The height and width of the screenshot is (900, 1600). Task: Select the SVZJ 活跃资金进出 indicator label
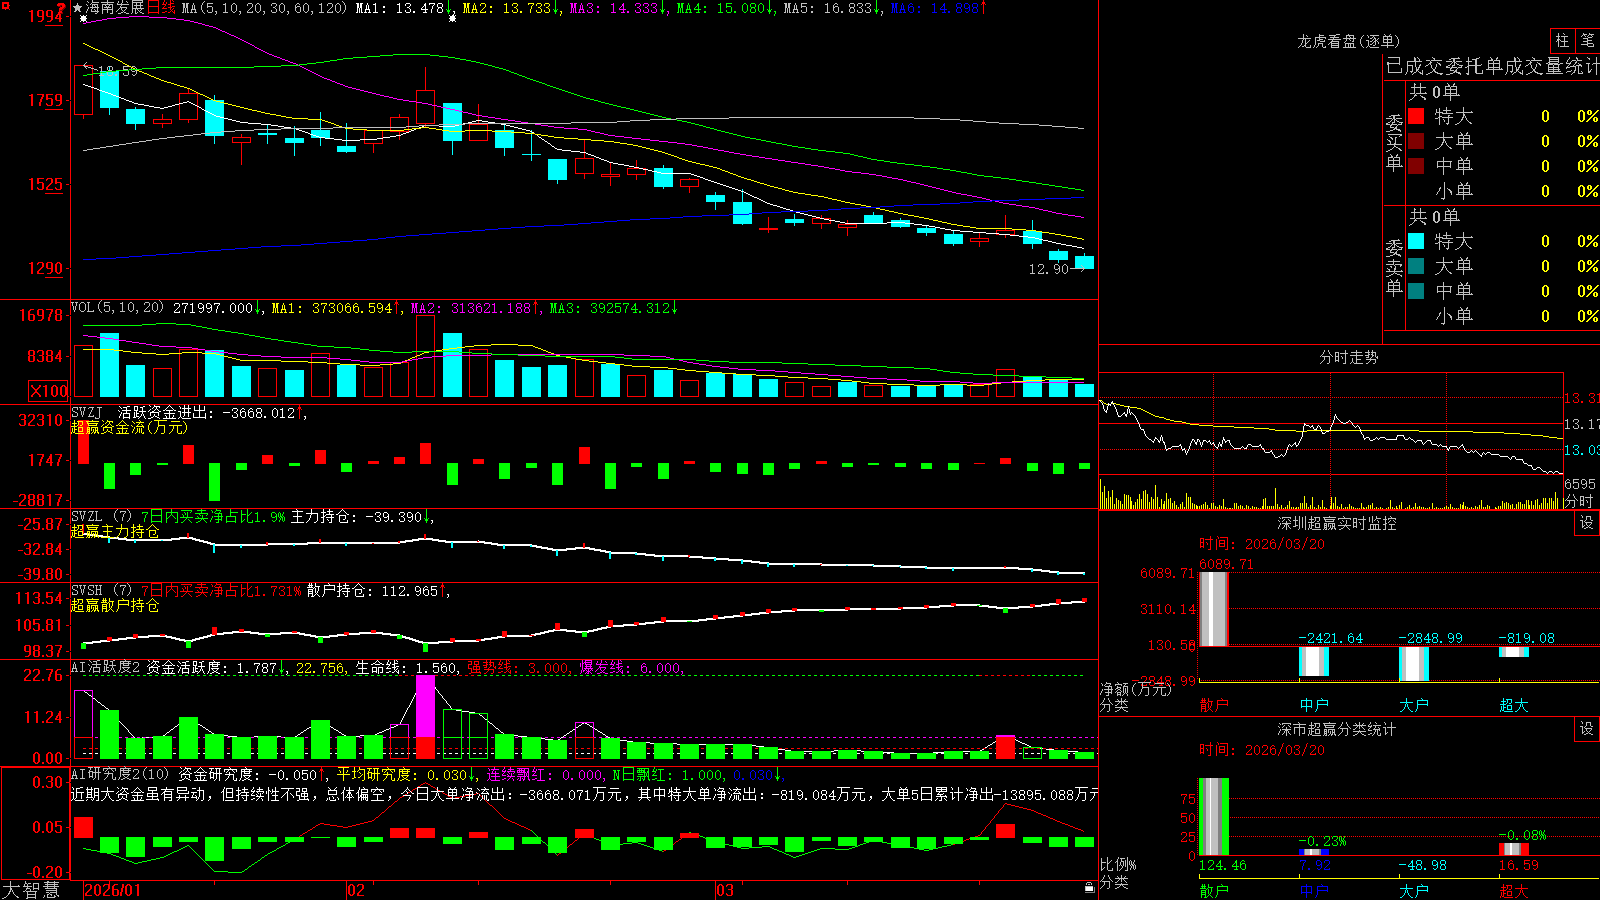click(x=87, y=412)
